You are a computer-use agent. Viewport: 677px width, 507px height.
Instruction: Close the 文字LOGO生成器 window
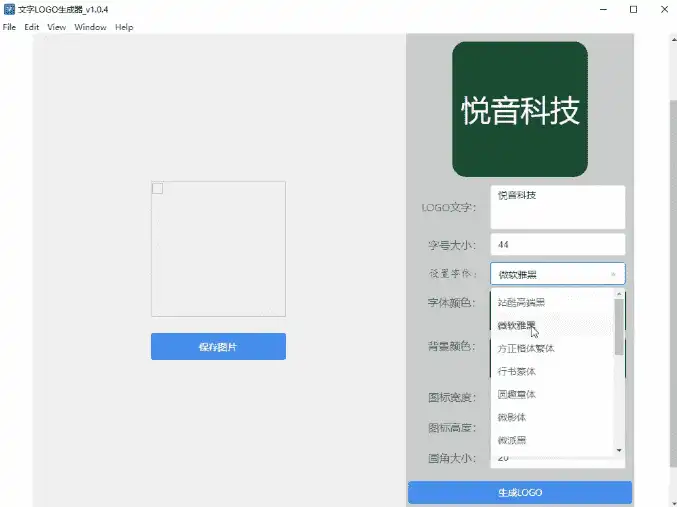click(664, 10)
